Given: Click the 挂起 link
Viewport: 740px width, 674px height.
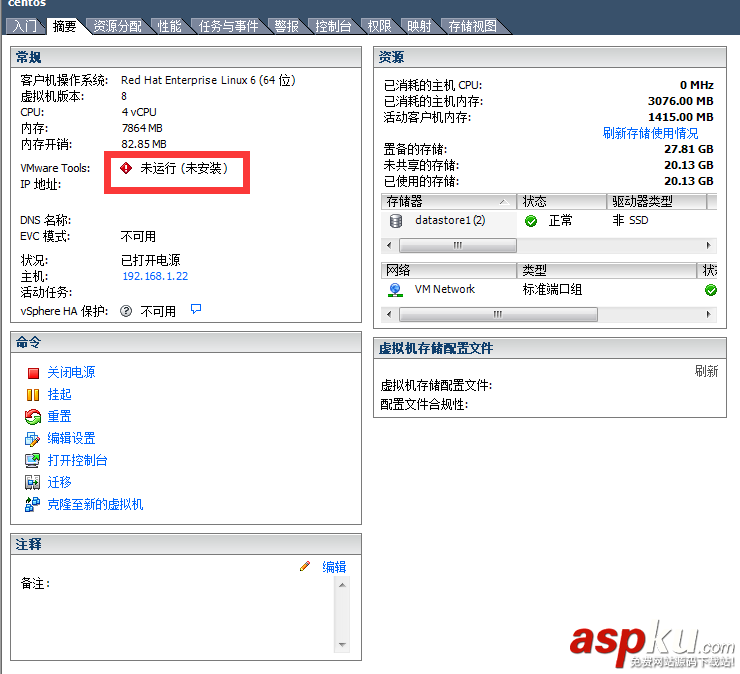Looking at the screenshot, I should point(59,395).
